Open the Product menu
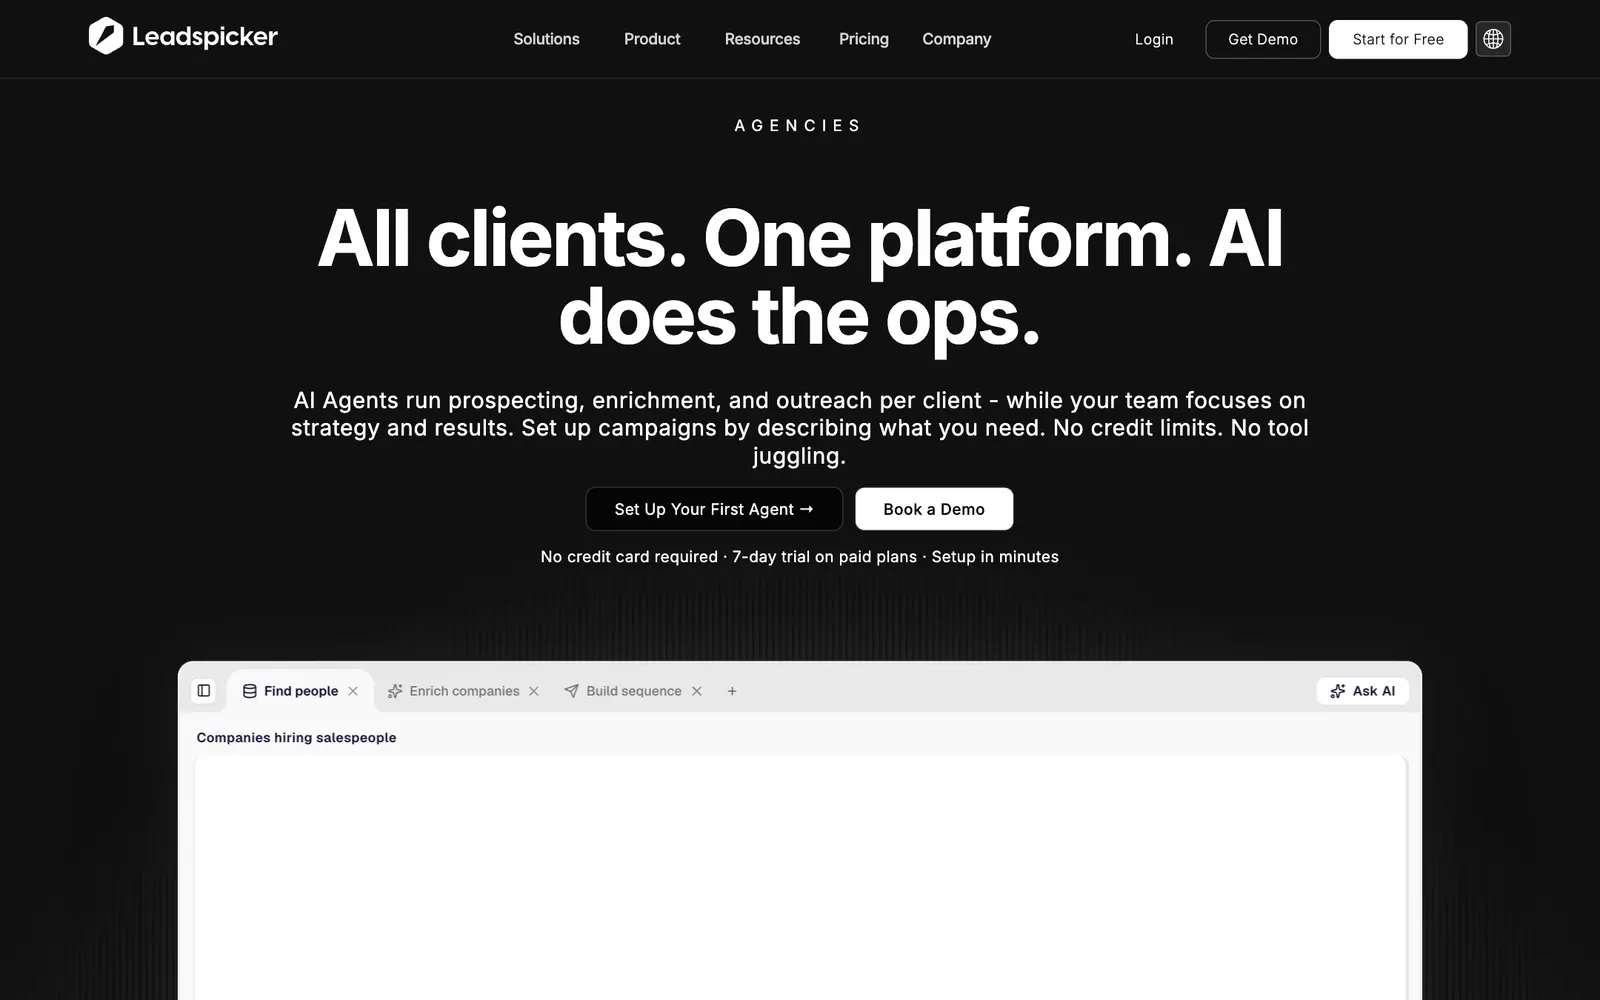Viewport: 1600px width, 1000px height. coord(652,39)
